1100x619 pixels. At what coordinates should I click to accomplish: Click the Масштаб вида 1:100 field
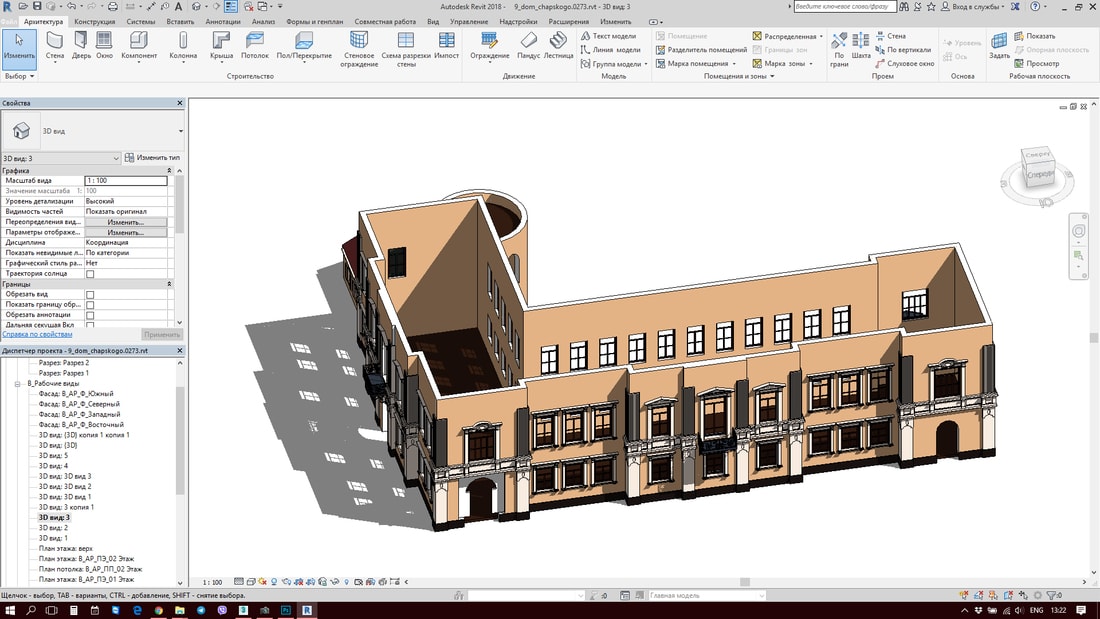point(125,181)
